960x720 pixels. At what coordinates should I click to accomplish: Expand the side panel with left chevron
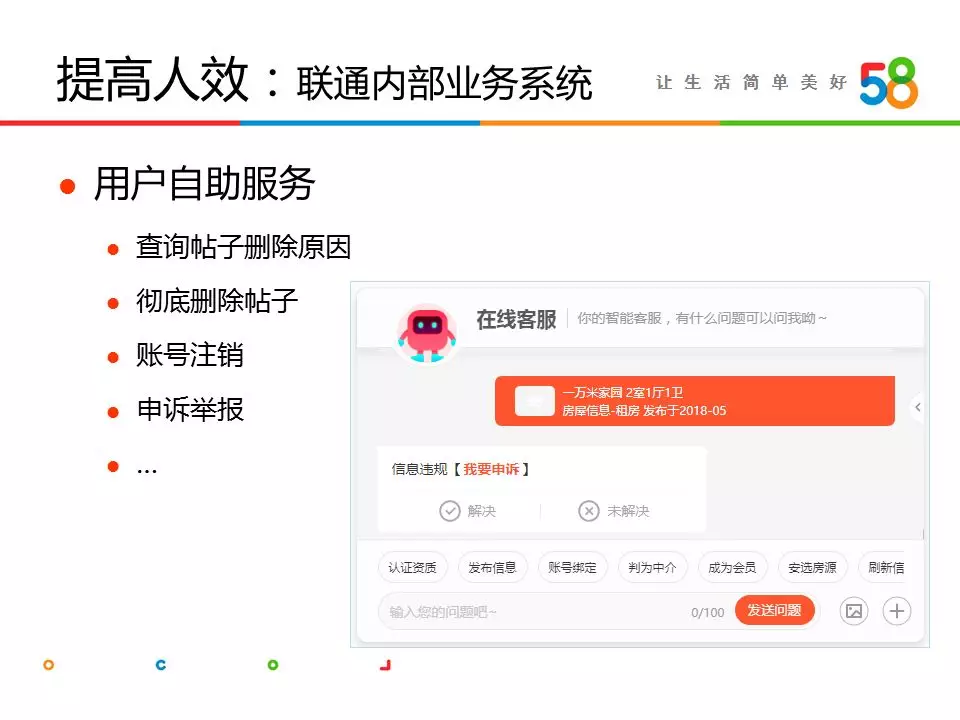(x=917, y=407)
